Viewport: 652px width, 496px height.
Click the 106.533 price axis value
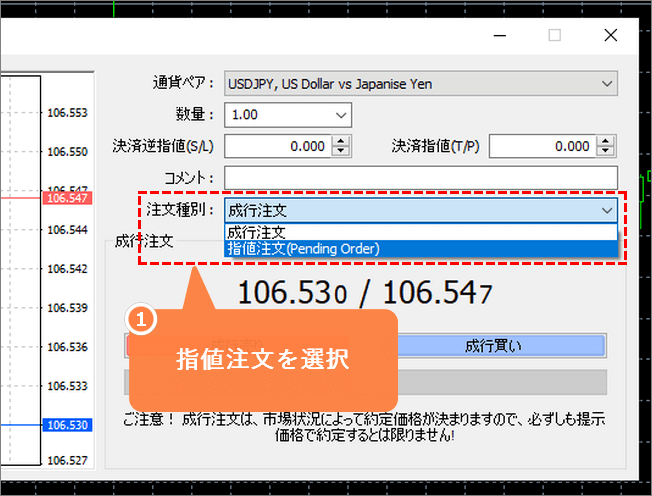pyautogui.click(x=67, y=386)
